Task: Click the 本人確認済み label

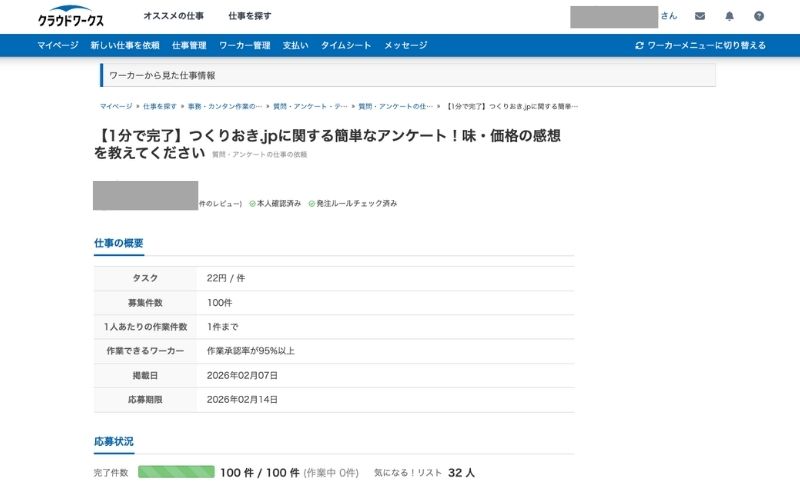Action: [x=279, y=204]
